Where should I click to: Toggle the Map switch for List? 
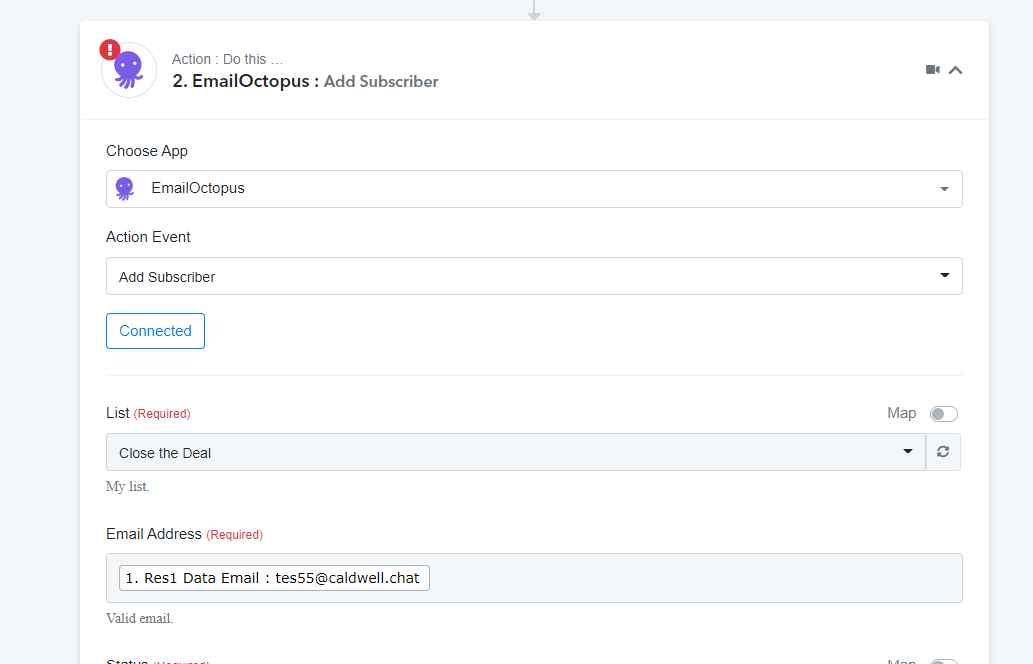click(943, 414)
